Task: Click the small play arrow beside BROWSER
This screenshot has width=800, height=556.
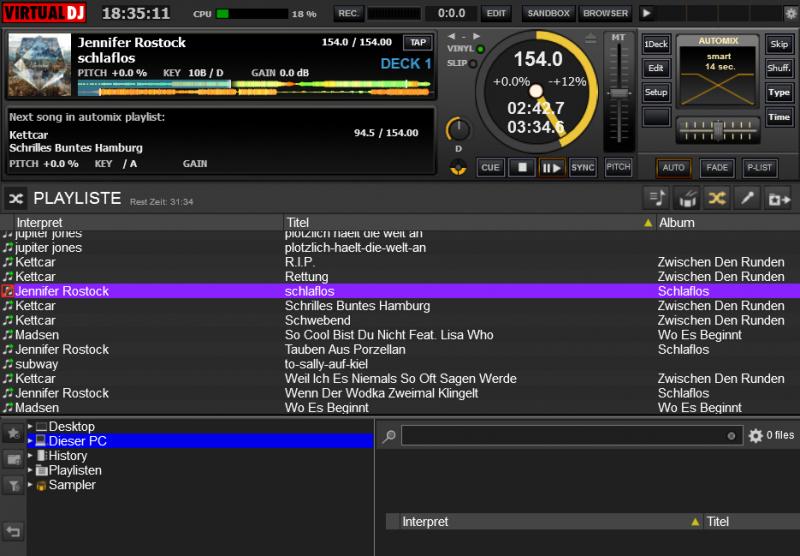Action: (646, 13)
